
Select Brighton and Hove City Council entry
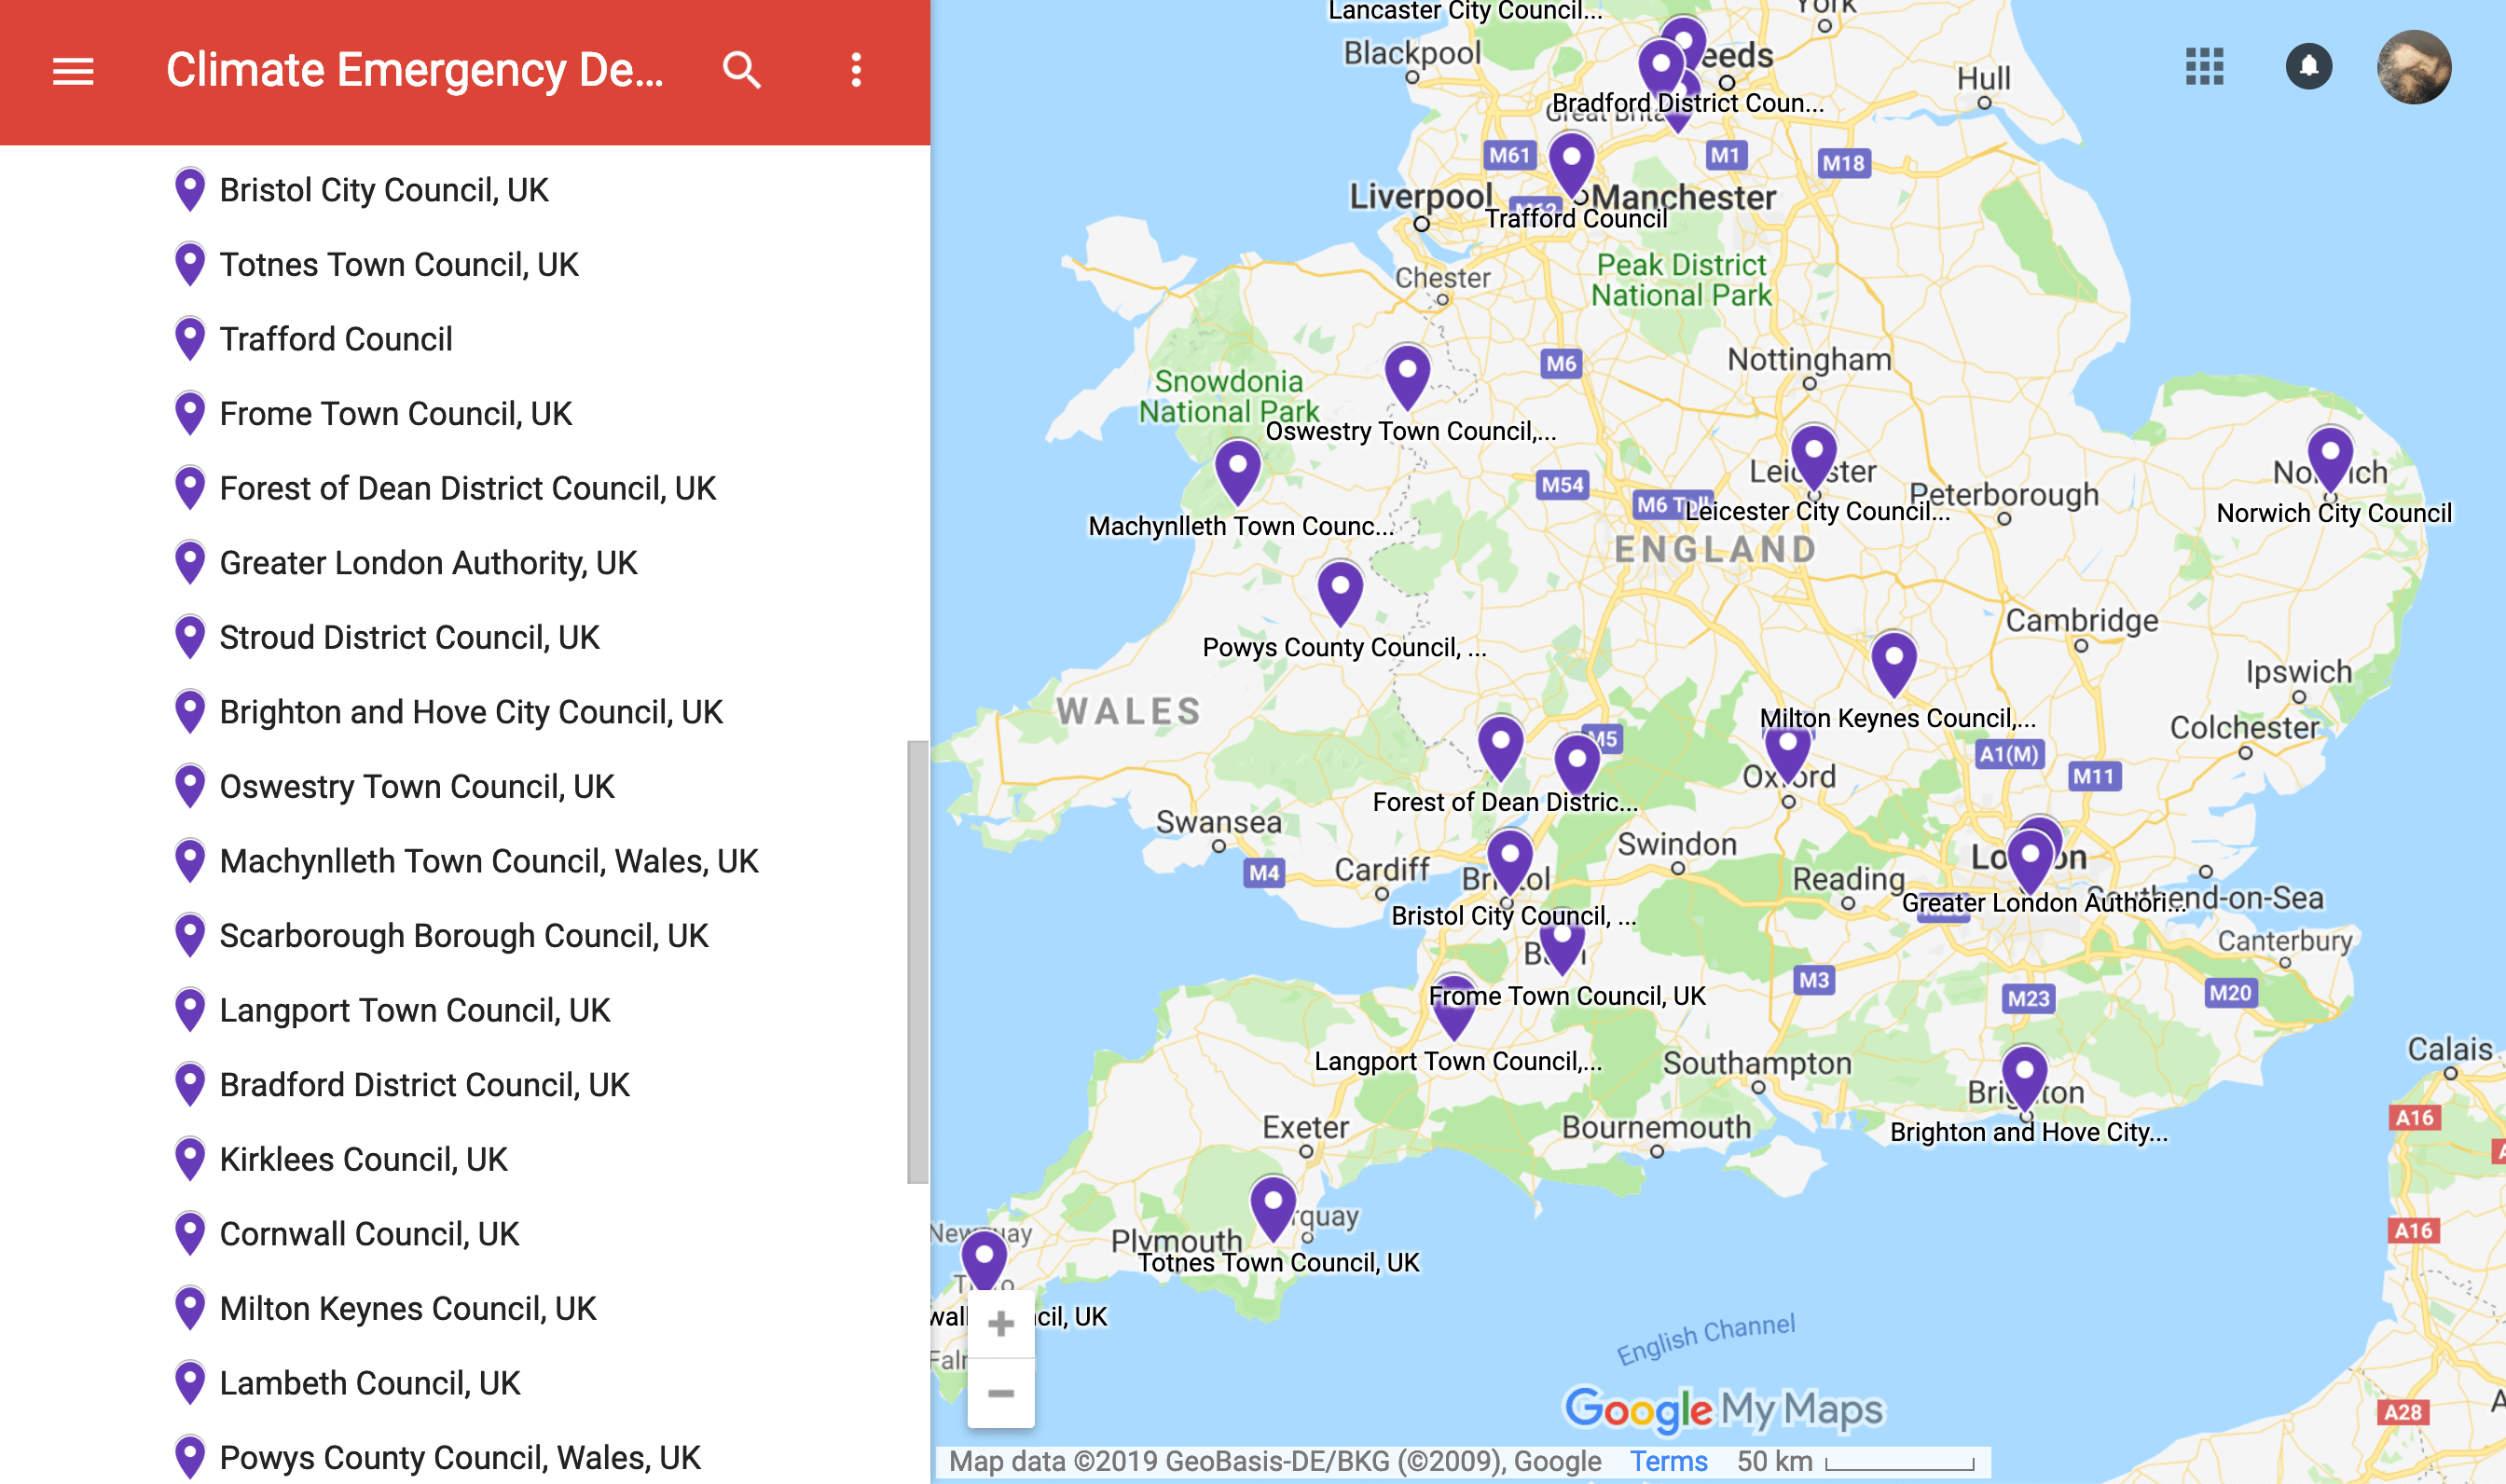(471, 712)
